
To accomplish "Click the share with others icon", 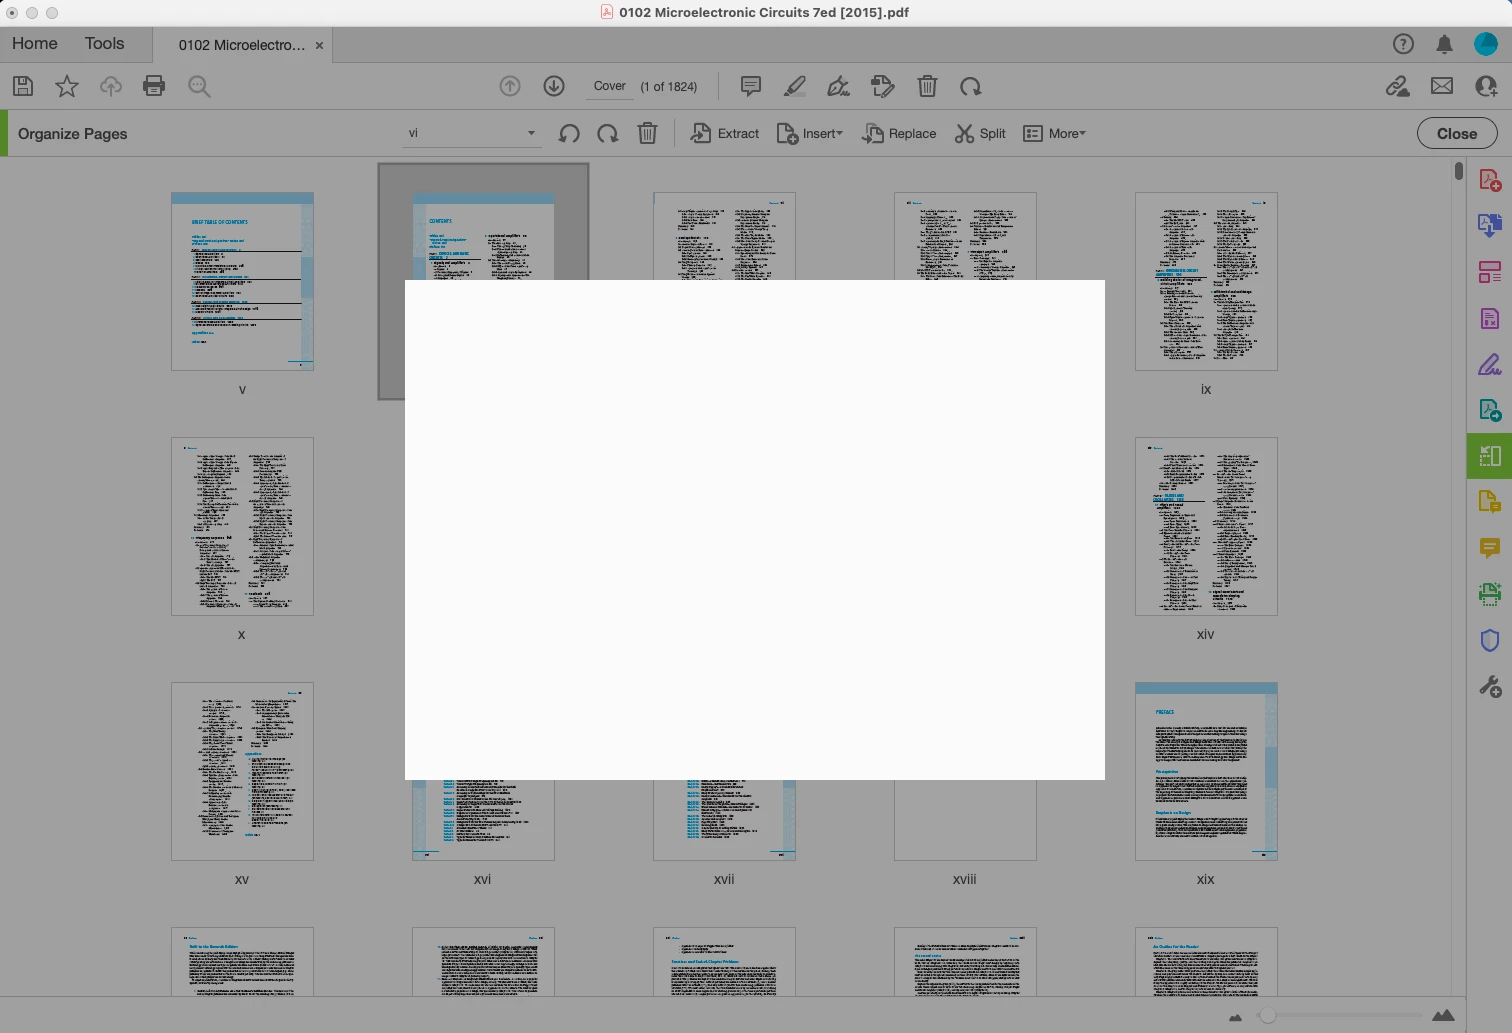I will pos(1486,86).
